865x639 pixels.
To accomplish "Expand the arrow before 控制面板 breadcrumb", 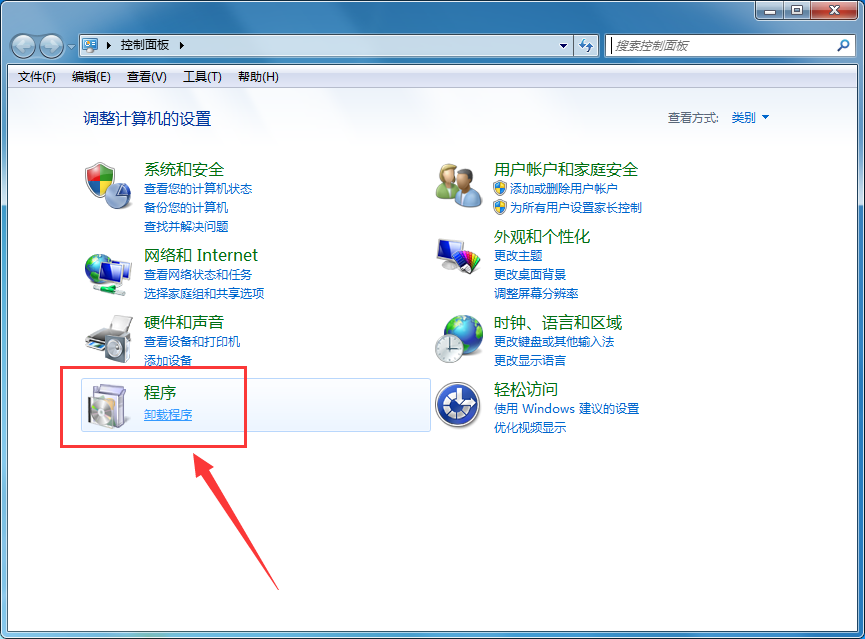I will click(x=109, y=45).
